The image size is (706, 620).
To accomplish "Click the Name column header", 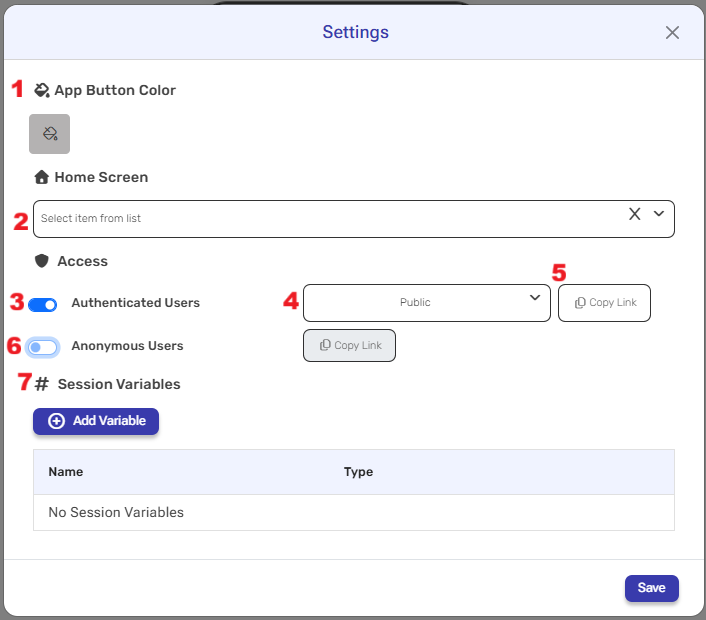I will tap(66, 472).
